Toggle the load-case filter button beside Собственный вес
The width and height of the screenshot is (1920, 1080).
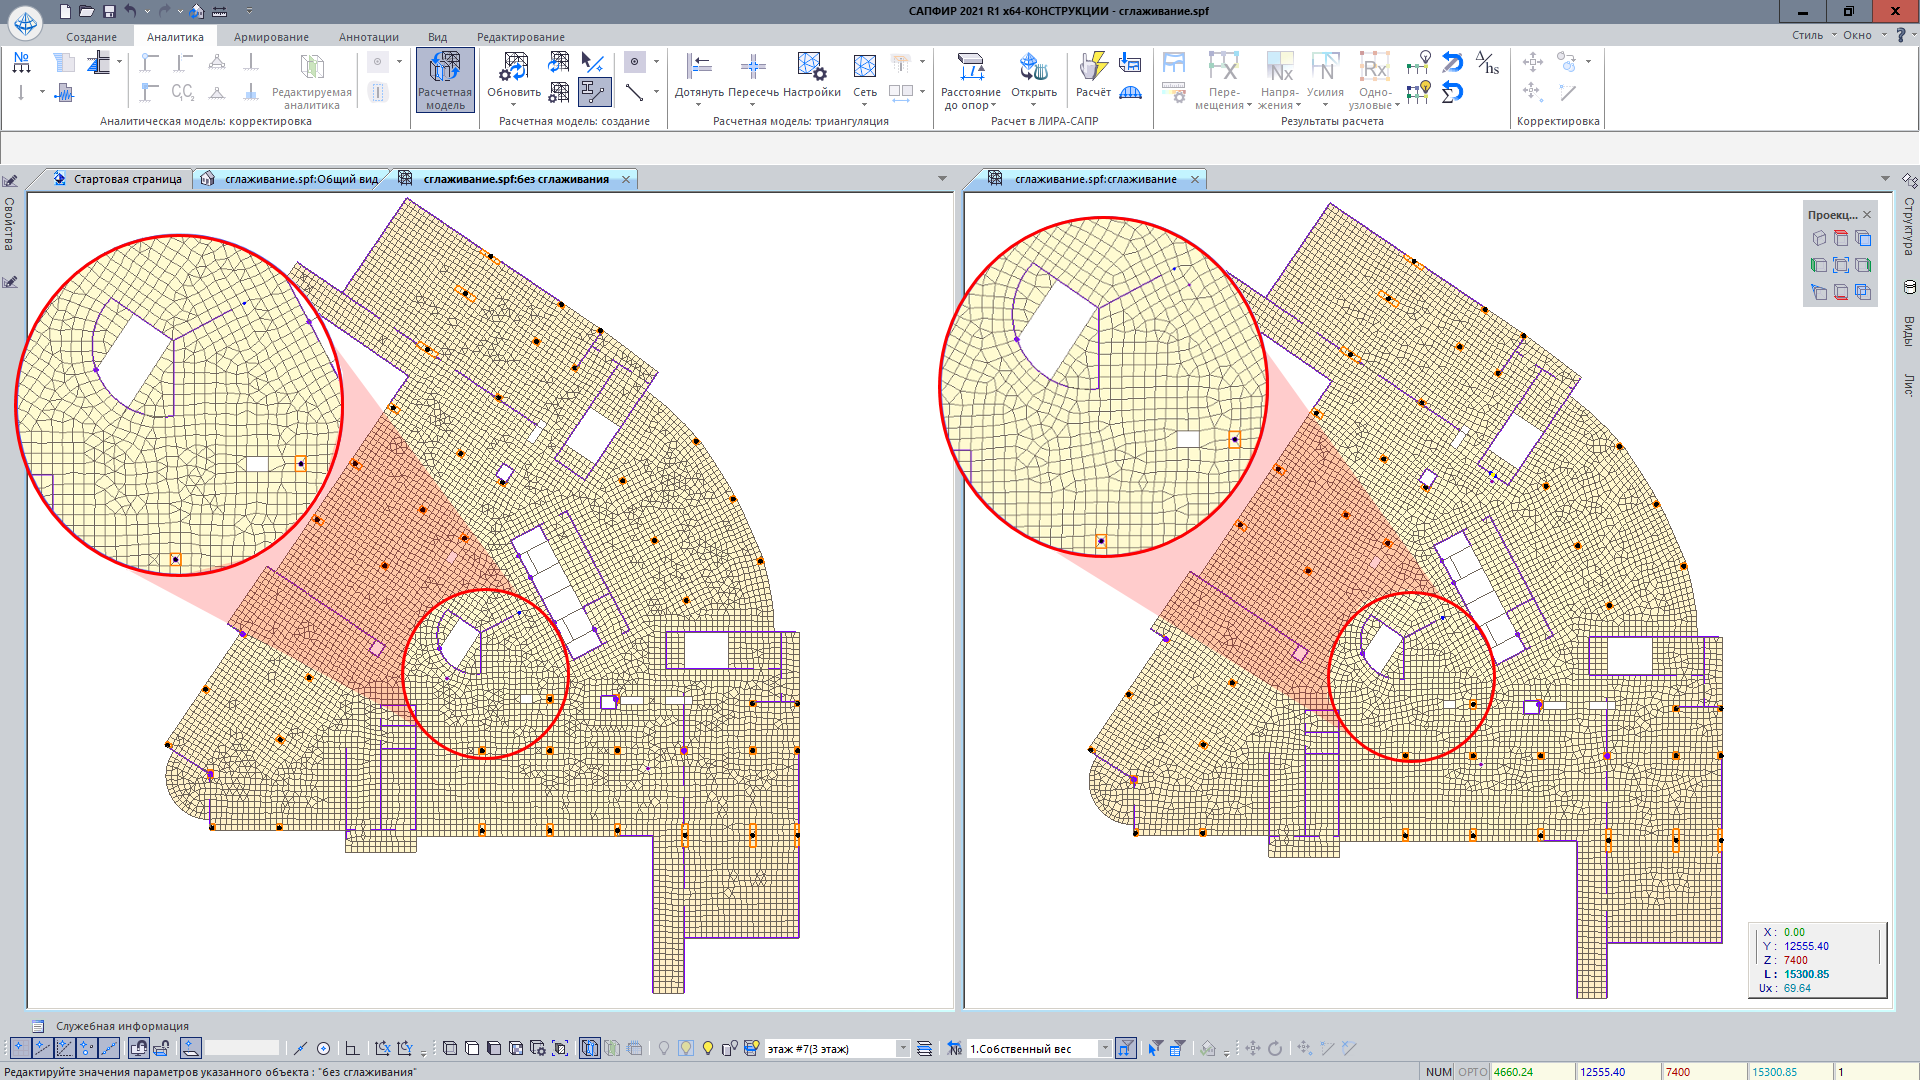click(1126, 1048)
